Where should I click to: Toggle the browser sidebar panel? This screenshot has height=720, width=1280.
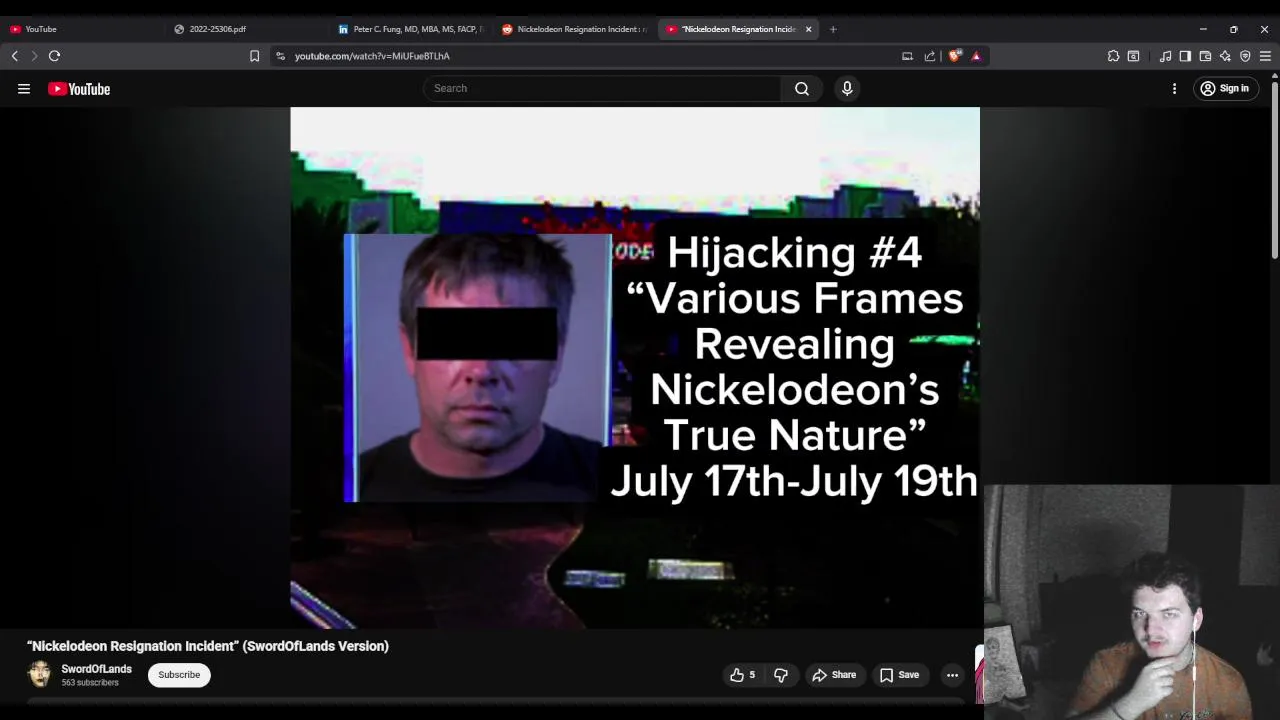[1185, 56]
